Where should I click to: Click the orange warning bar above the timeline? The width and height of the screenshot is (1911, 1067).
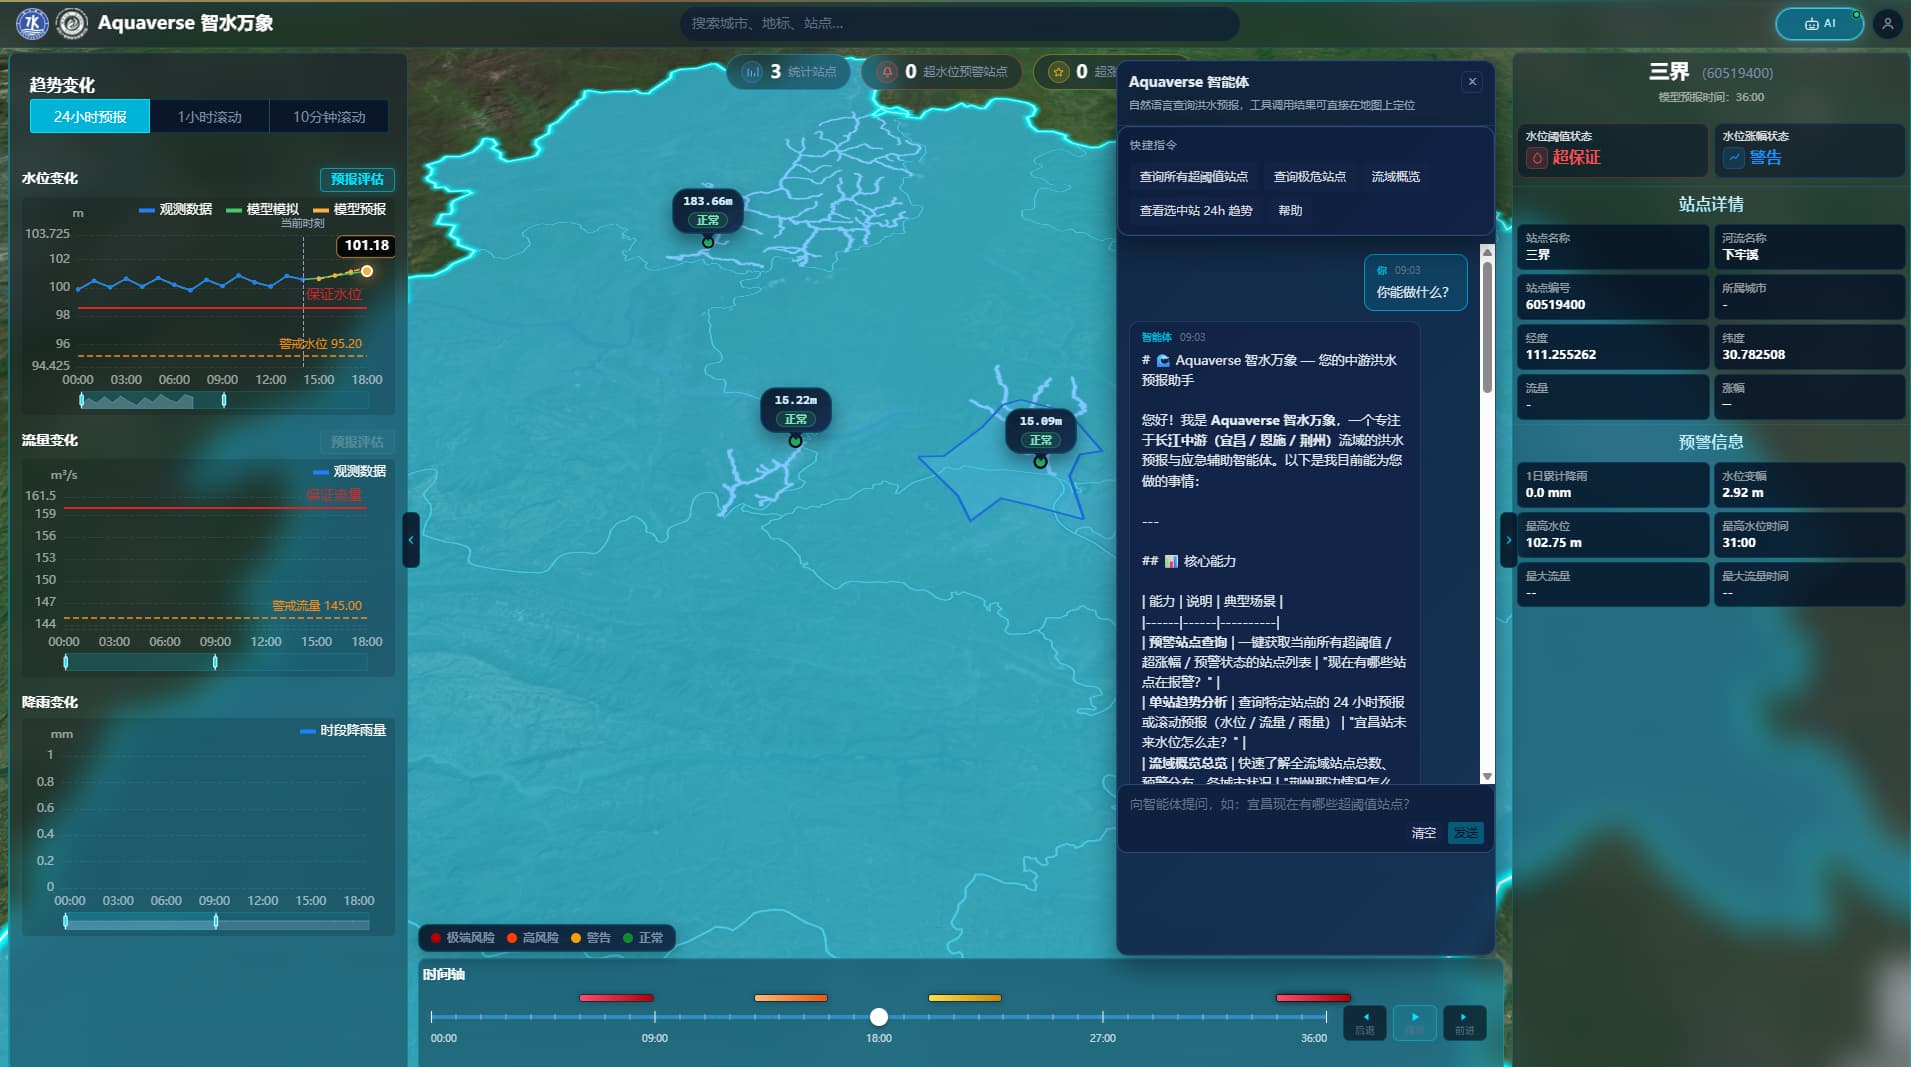pos(791,998)
